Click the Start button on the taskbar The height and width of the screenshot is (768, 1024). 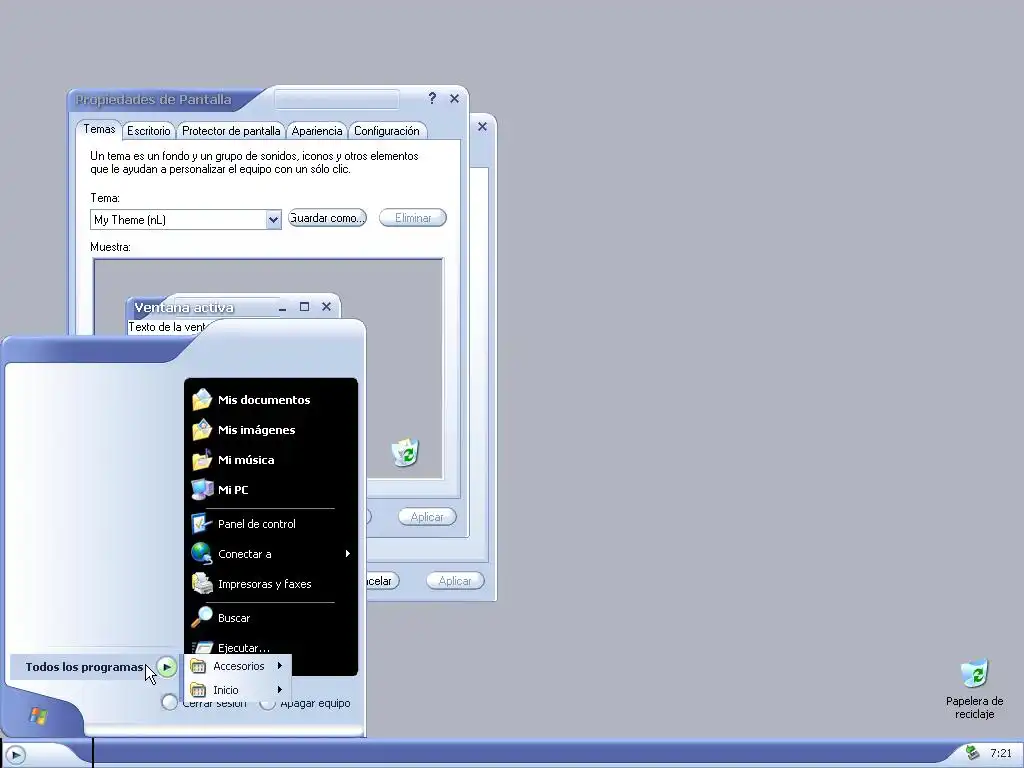pos(15,755)
